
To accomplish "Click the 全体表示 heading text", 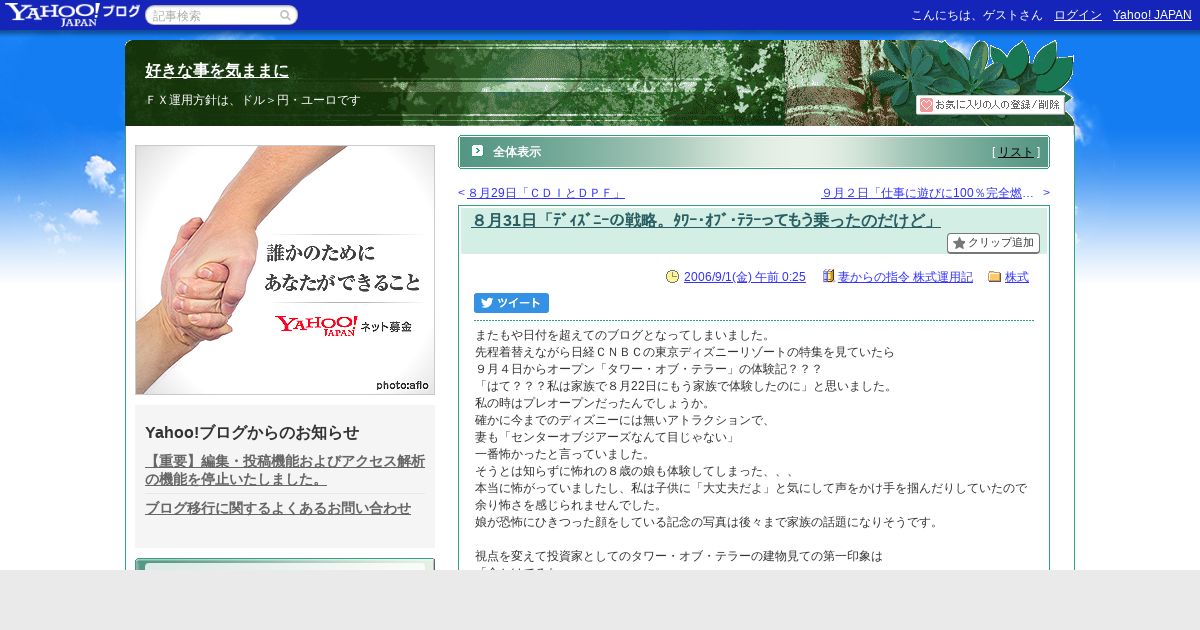I will (517, 152).
